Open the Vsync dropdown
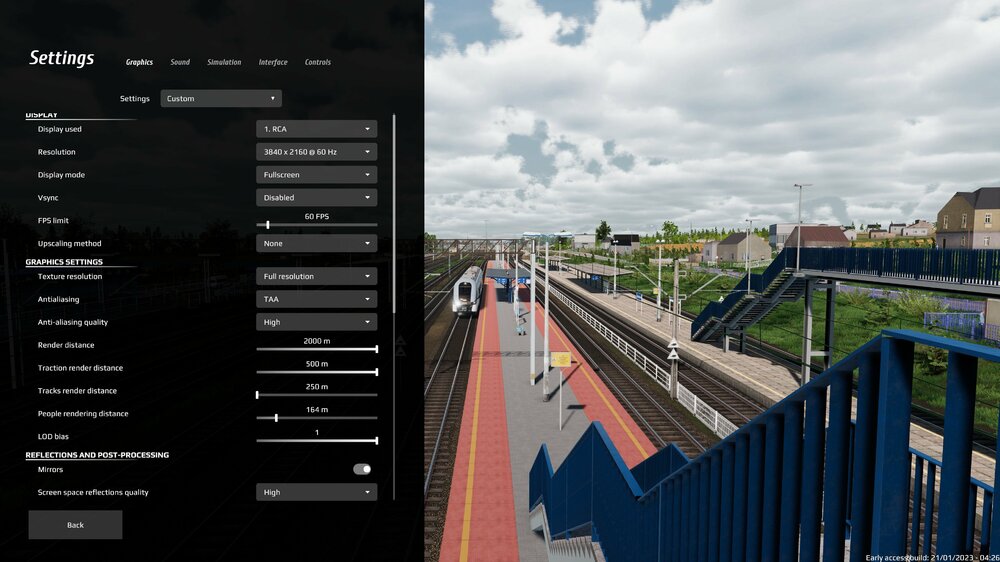Viewport: 1000px width, 562px height. click(x=316, y=198)
